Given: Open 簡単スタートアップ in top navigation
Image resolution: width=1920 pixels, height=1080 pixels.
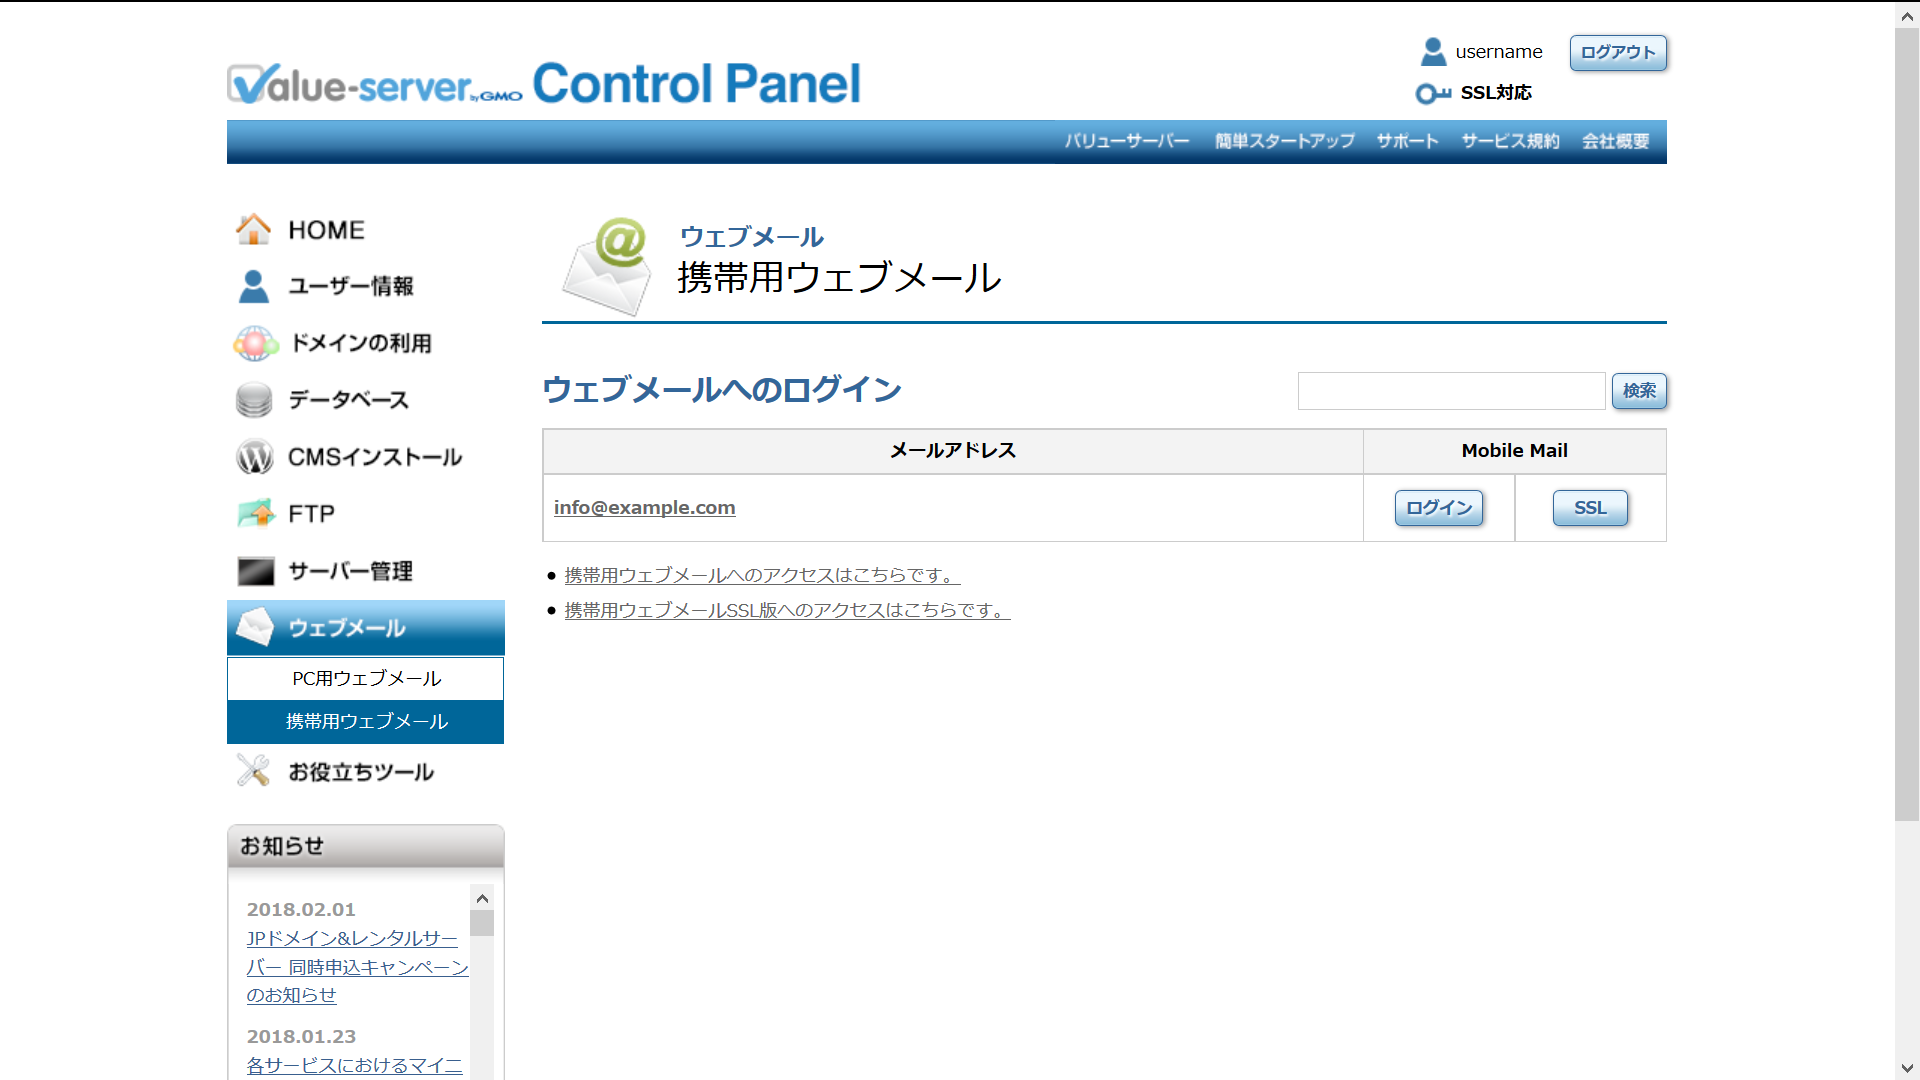Looking at the screenshot, I should [x=1285, y=141].
